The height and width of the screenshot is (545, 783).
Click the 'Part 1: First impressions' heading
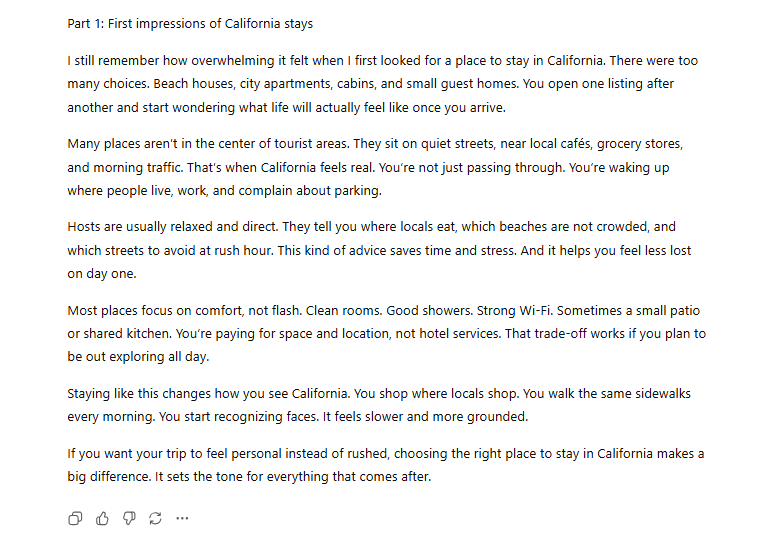point(190,23)
